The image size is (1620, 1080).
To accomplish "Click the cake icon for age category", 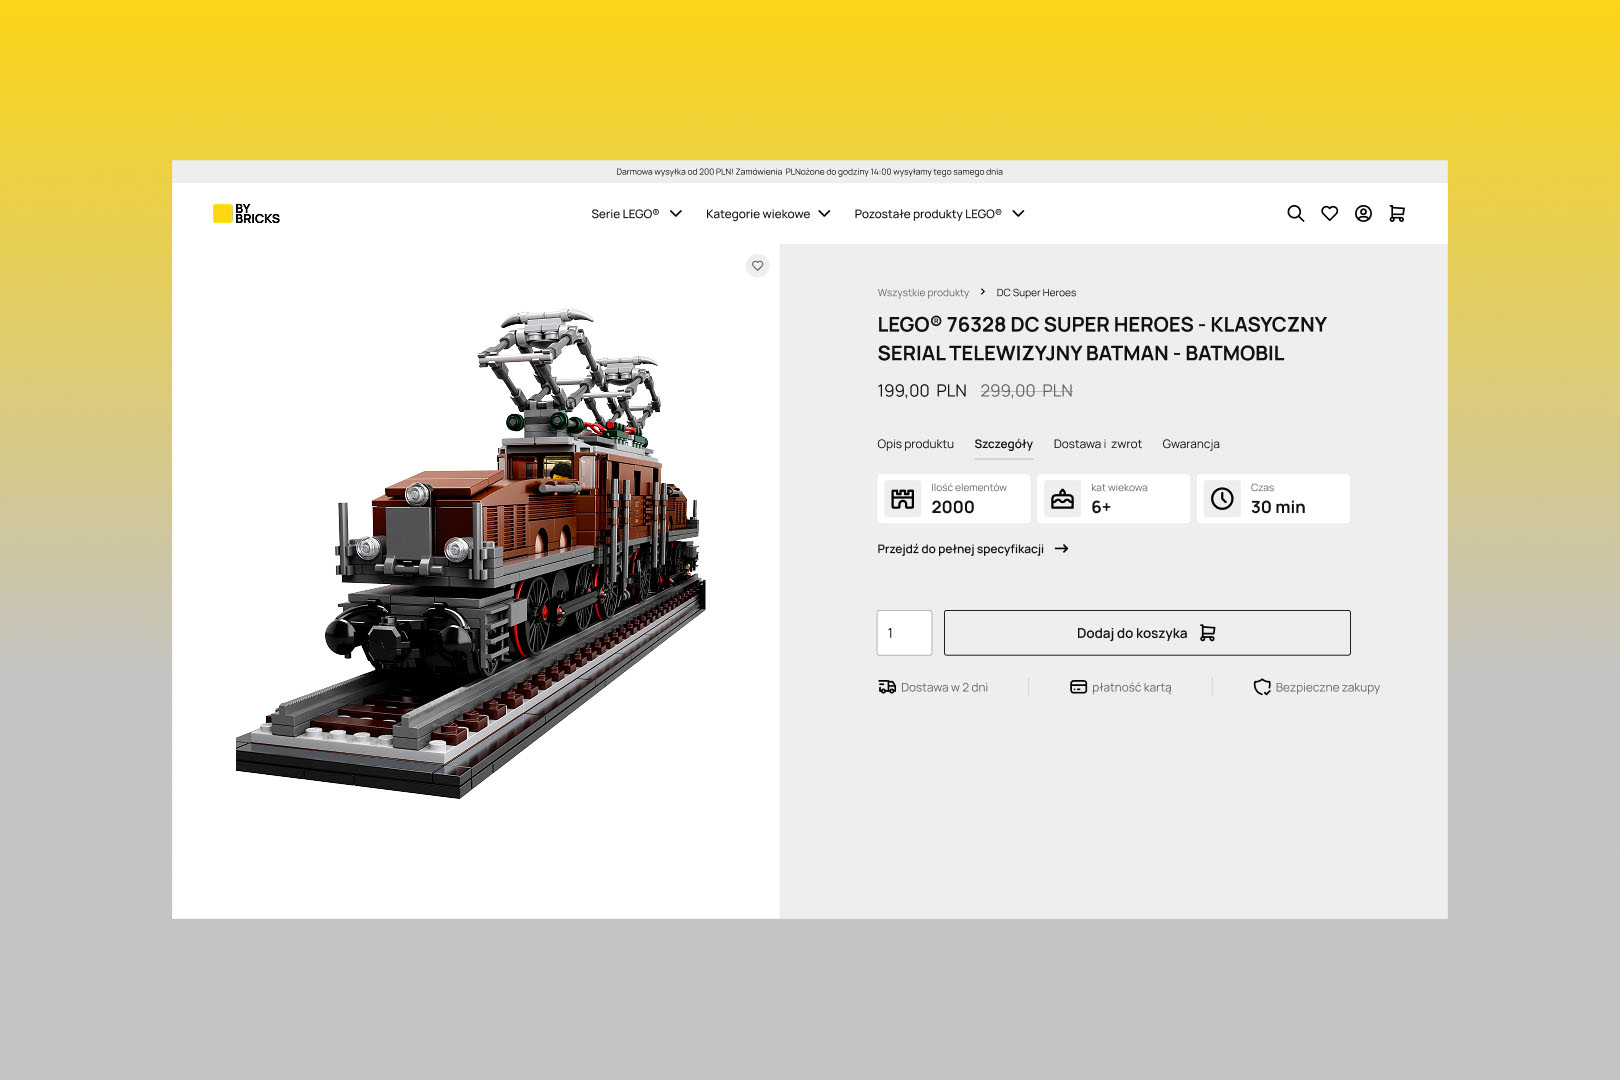I will point(1062,498).
